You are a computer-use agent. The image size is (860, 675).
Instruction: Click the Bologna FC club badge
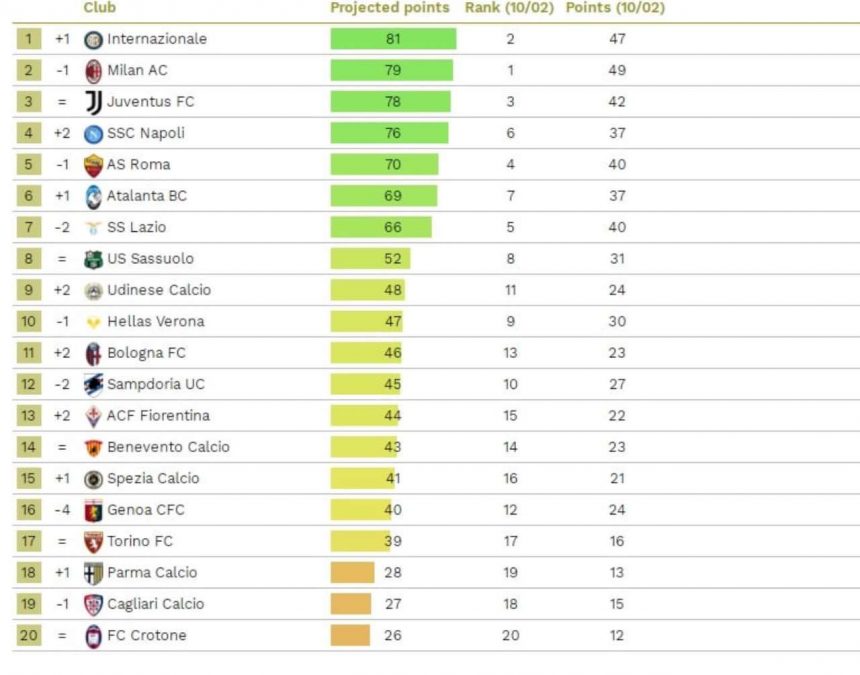point(93,353)
